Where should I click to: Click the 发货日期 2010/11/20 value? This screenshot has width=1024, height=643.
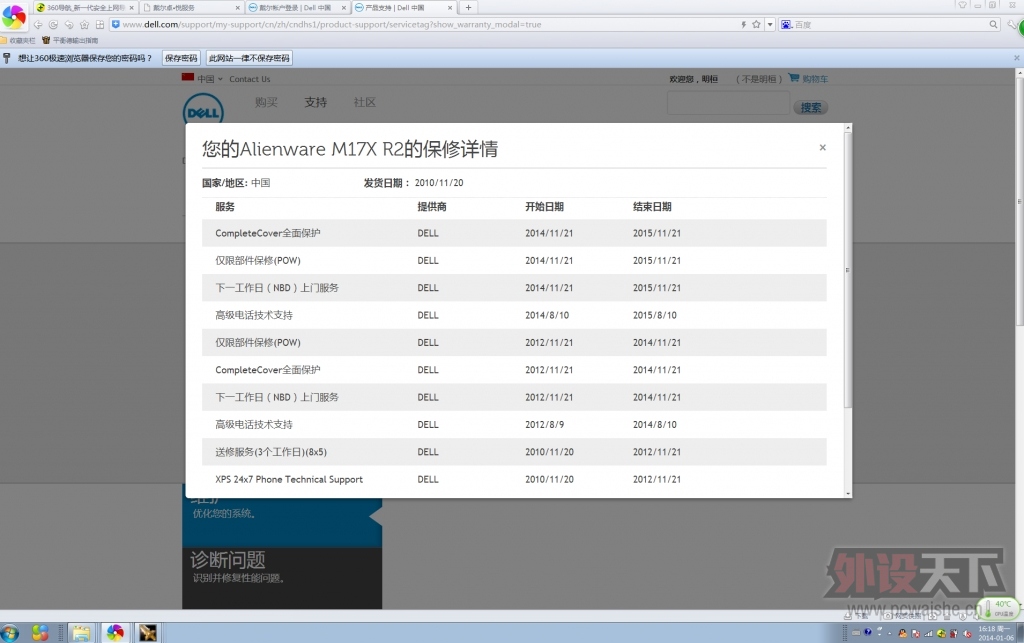pyautogui.click(x=439, y=183)
